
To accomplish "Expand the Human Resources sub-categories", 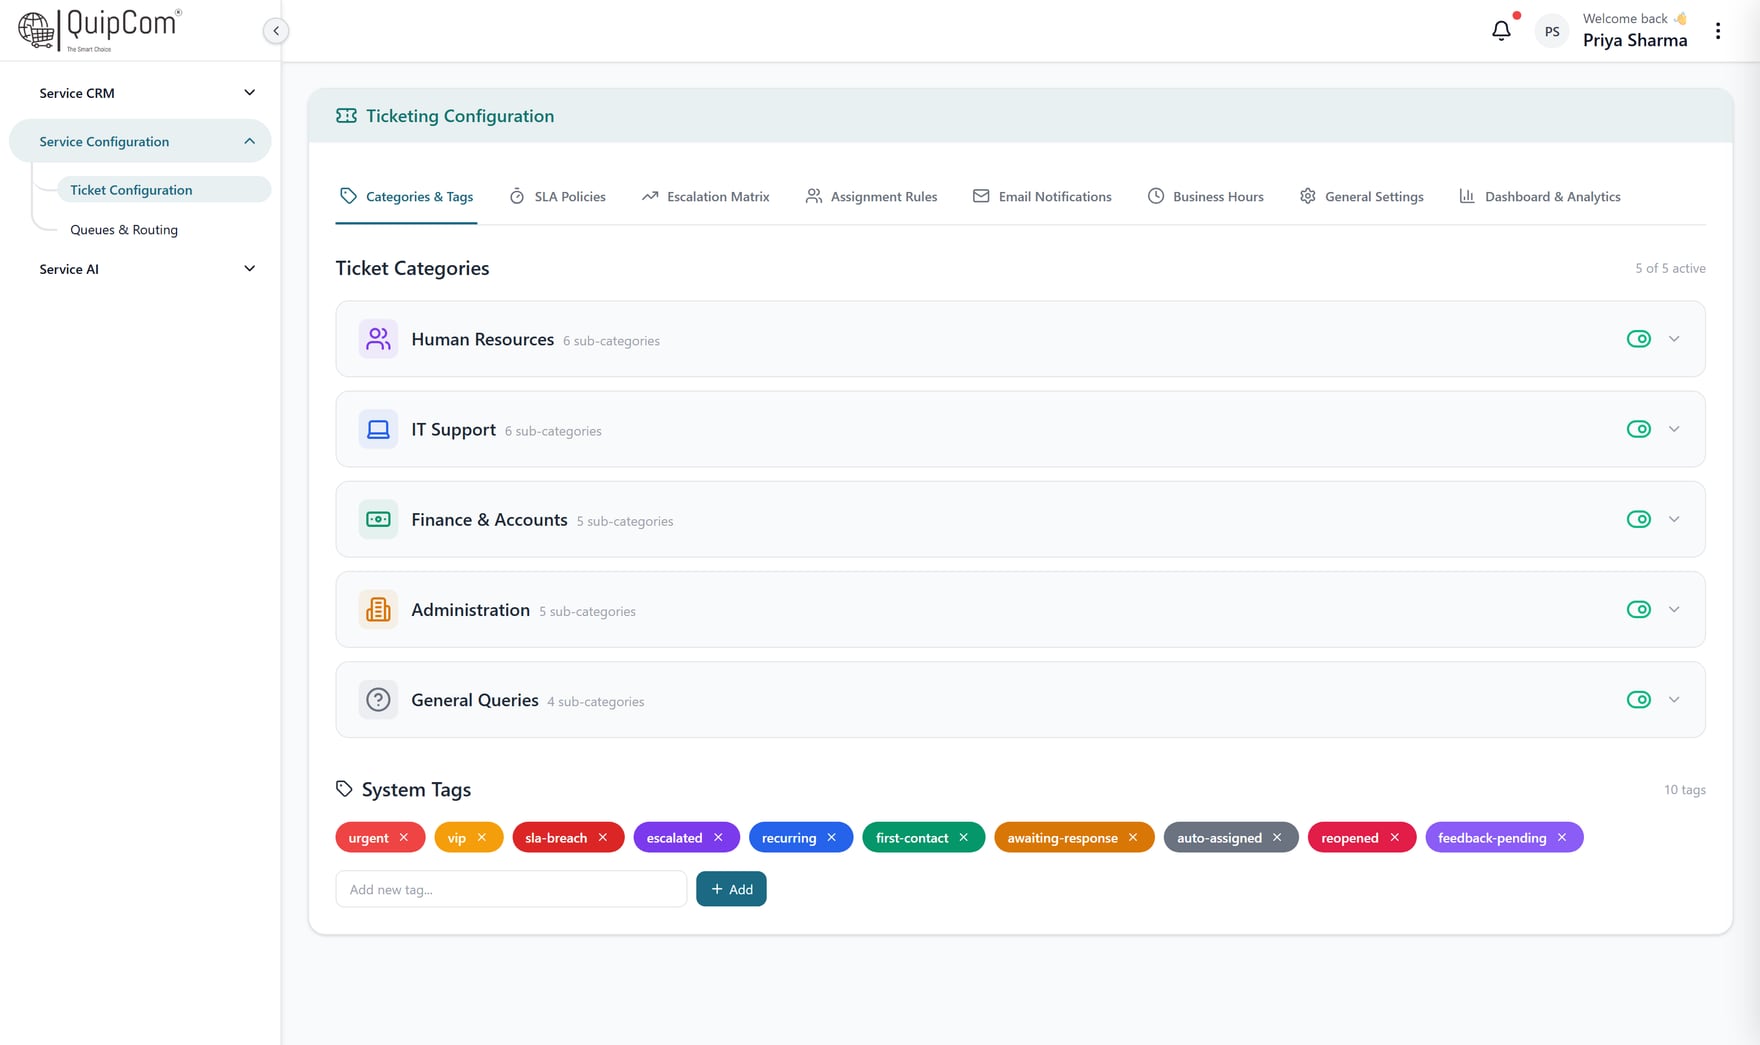I will (1674, 339).
